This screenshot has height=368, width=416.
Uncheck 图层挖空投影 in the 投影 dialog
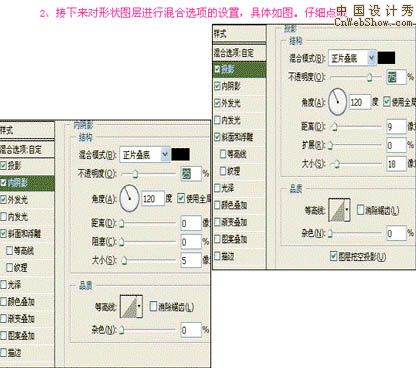[x=333, y=256]
